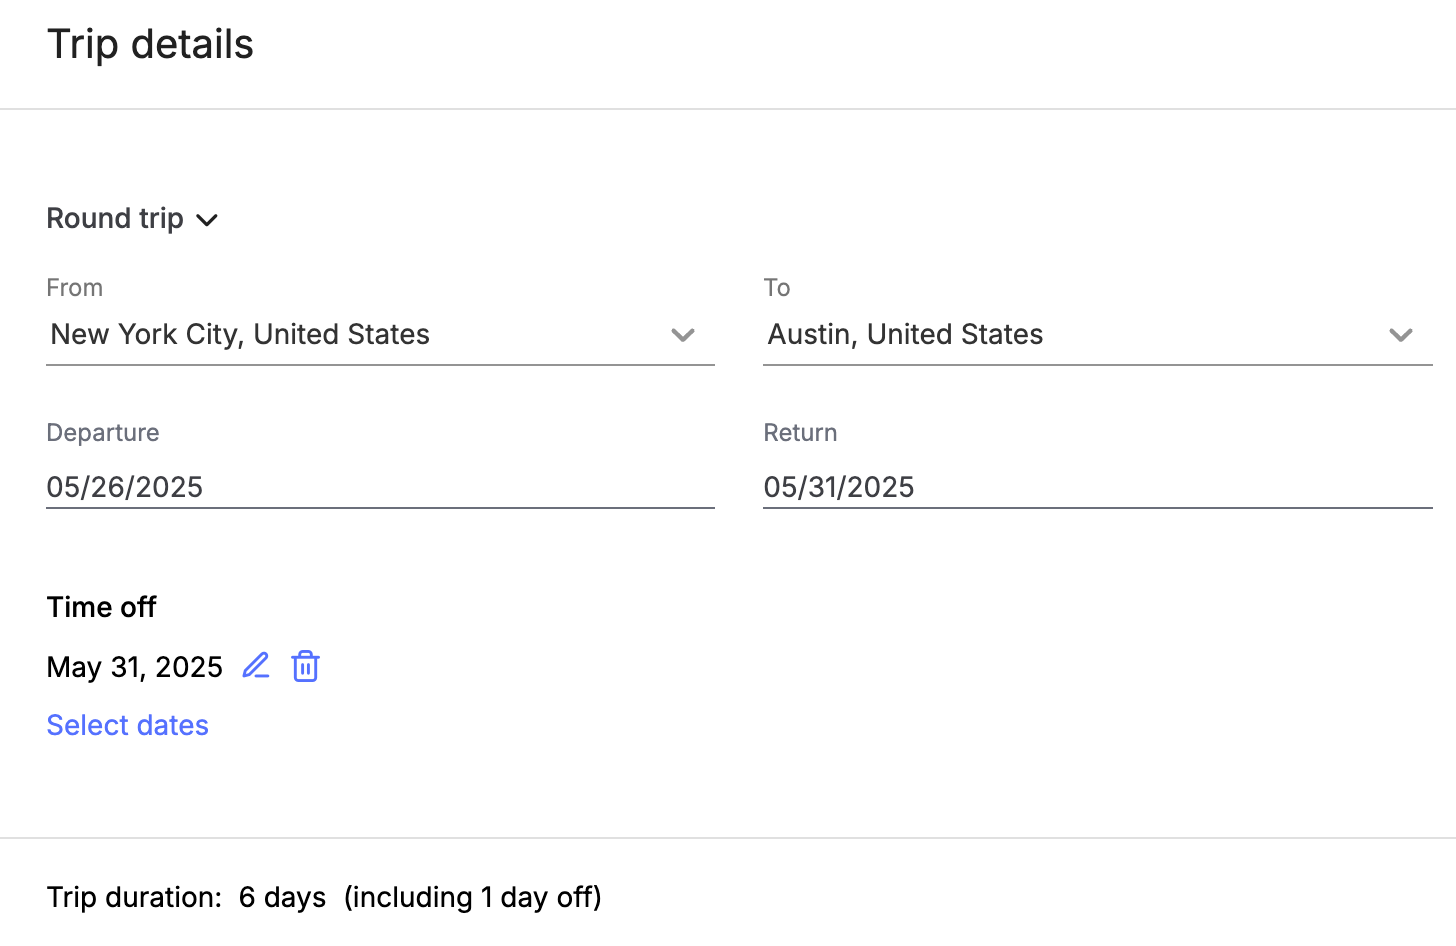Click the Return date 05/31/2025 field
This screenshot has width=1456, height=946.
1097,487
